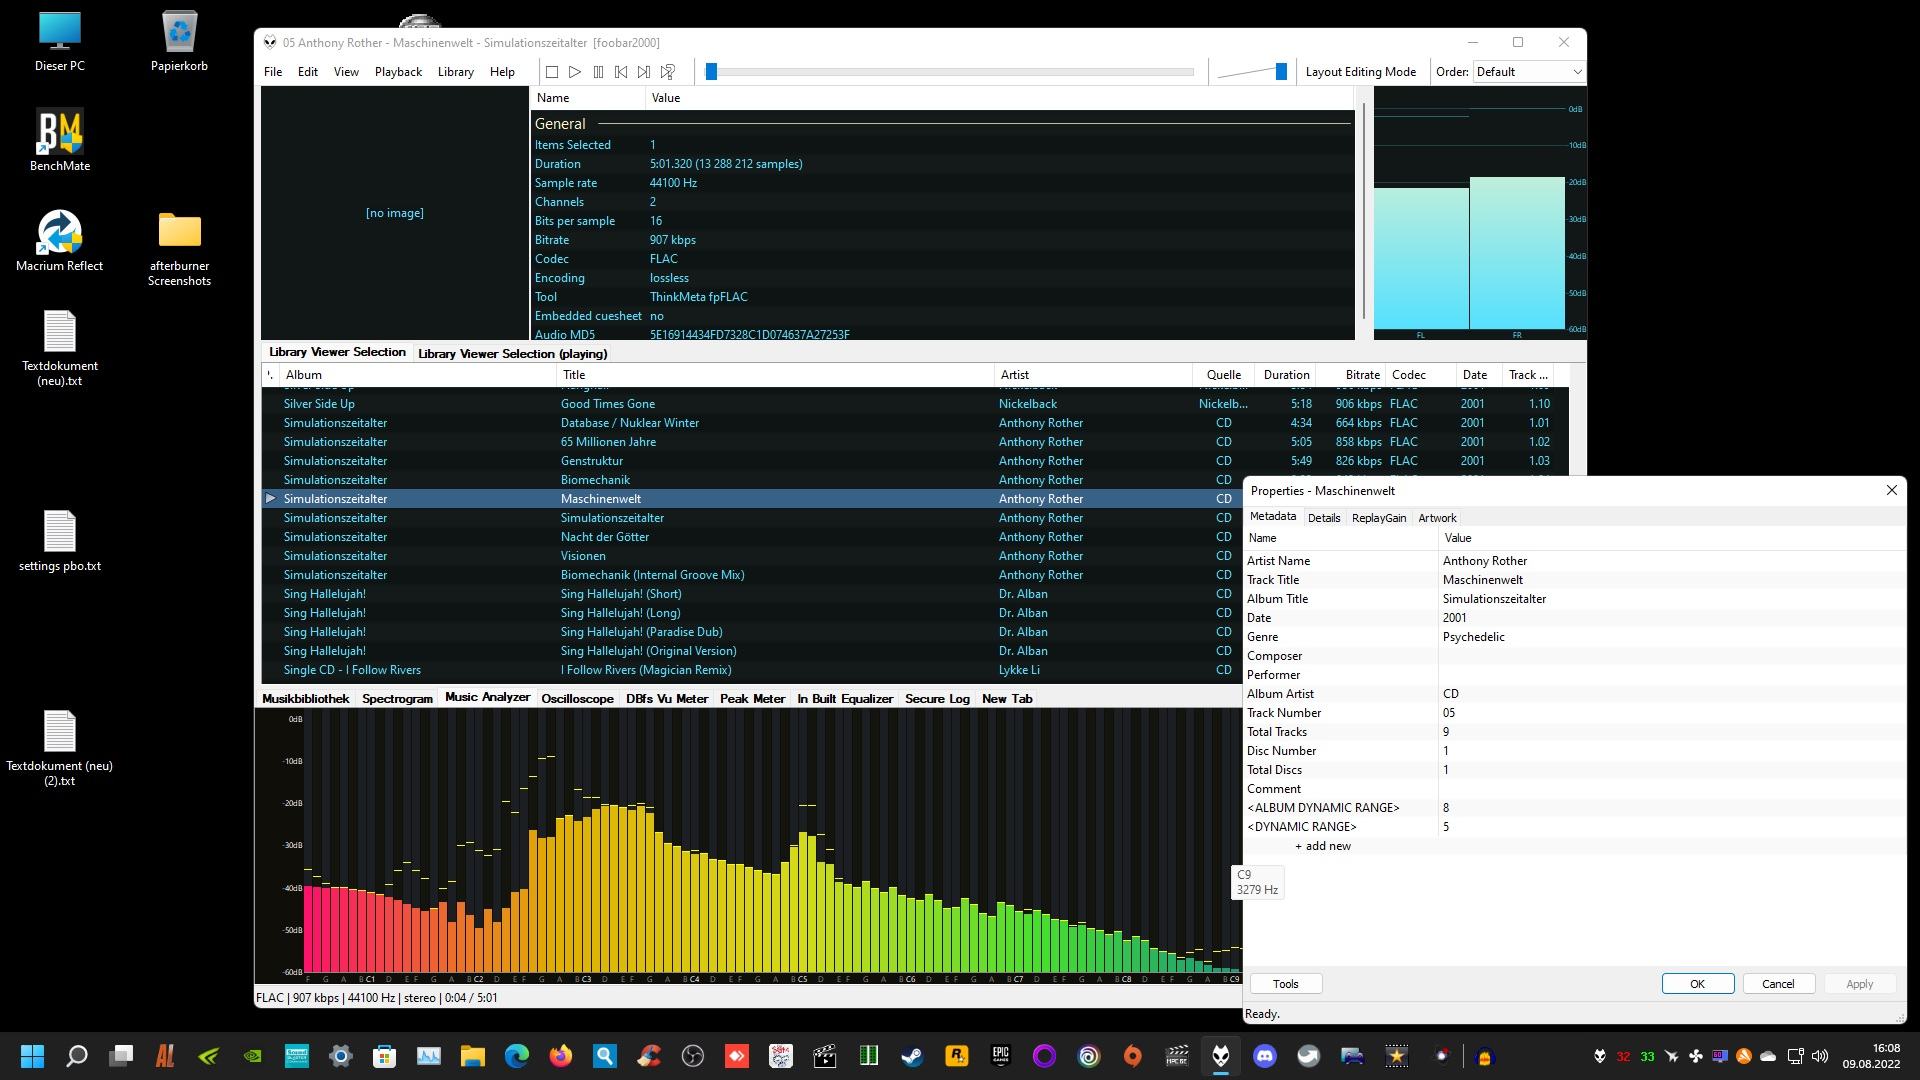Open taskbar Search icon

click(x=76, y=1056)
